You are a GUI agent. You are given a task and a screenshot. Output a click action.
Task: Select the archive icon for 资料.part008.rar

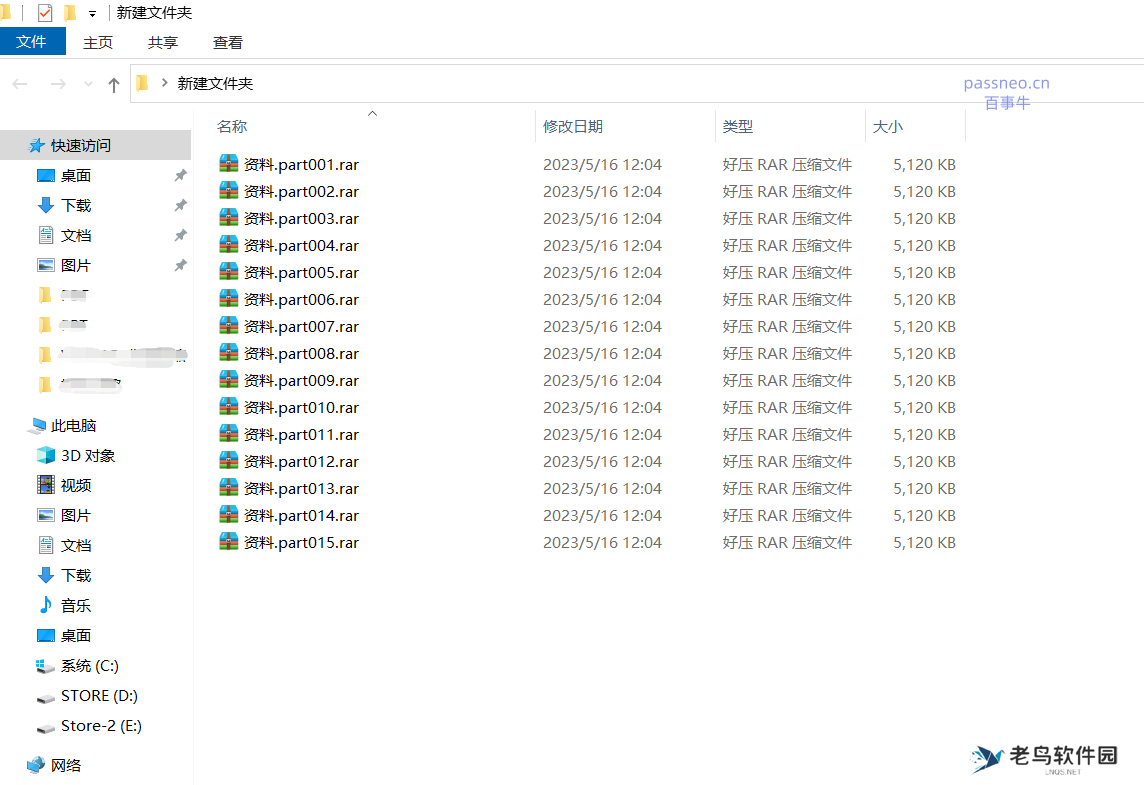pyautogui.click(x=229, y=353)
